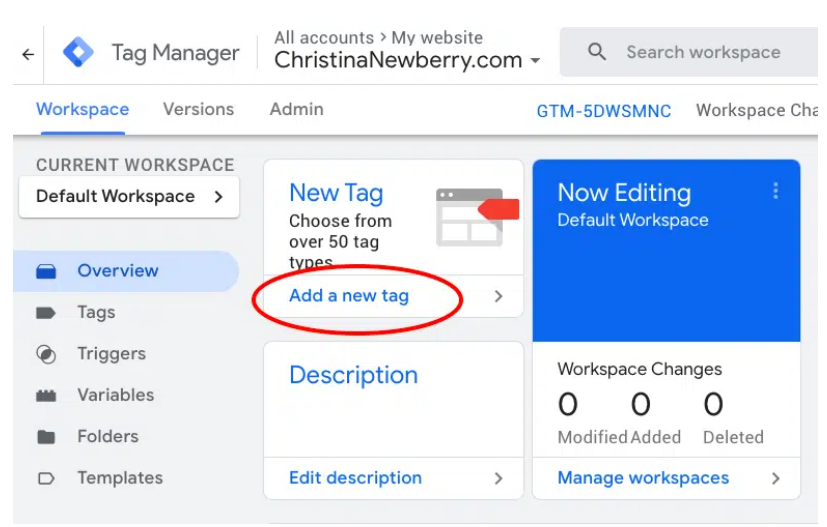Click the Now Editing heading
This screenshot has width=827, height=527.
[x=624, y=193]
